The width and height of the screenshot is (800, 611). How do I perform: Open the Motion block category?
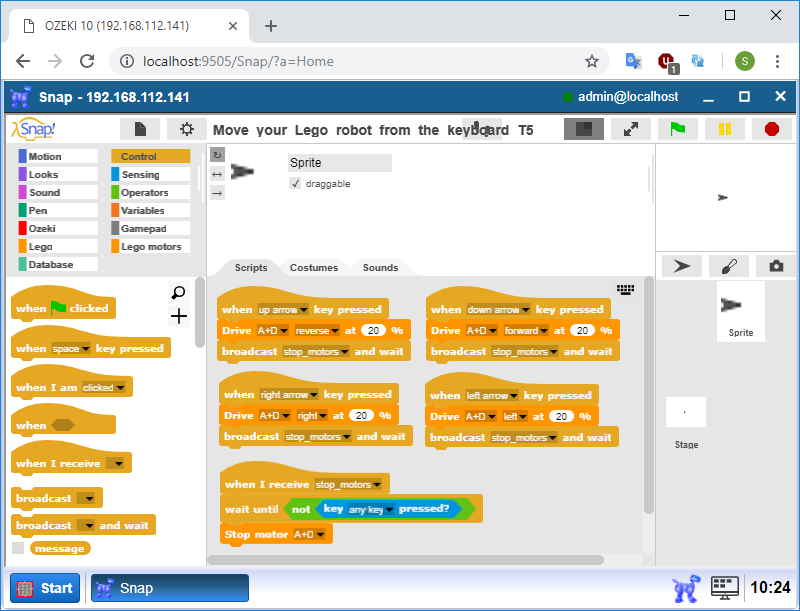coord(58,156)
